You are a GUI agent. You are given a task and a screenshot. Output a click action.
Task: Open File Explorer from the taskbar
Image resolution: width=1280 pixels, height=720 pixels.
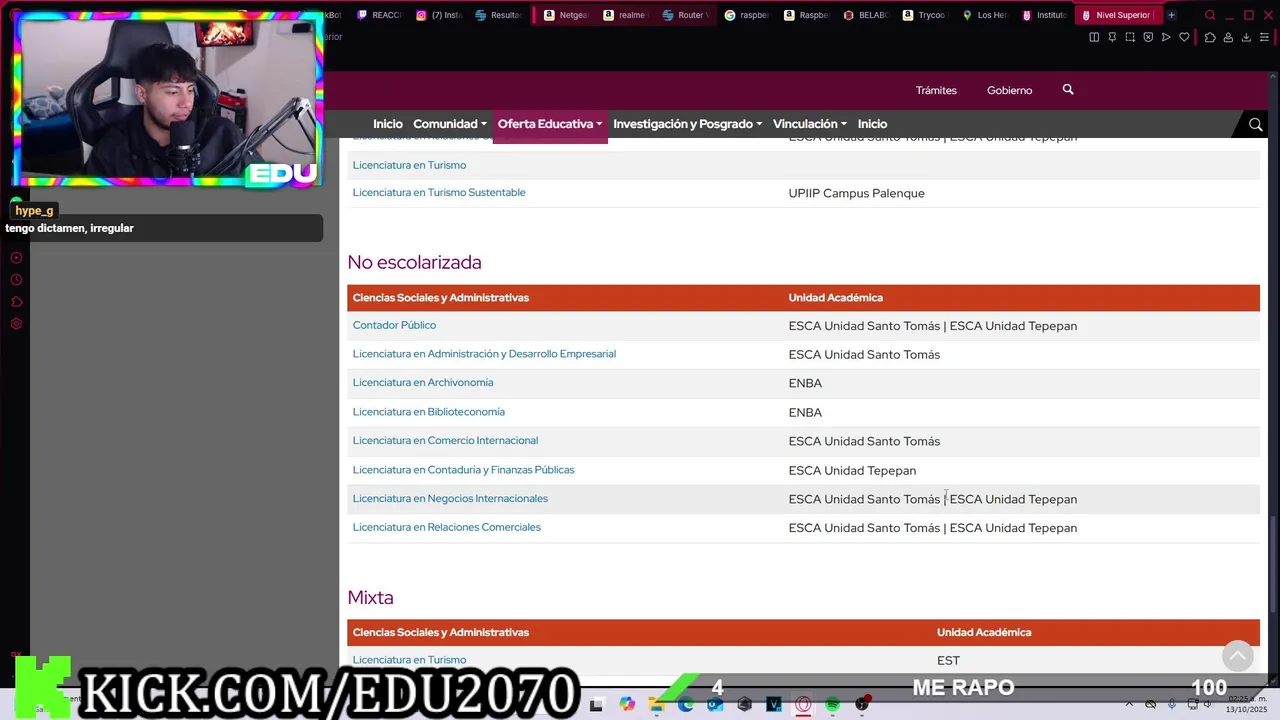(657, 704)
